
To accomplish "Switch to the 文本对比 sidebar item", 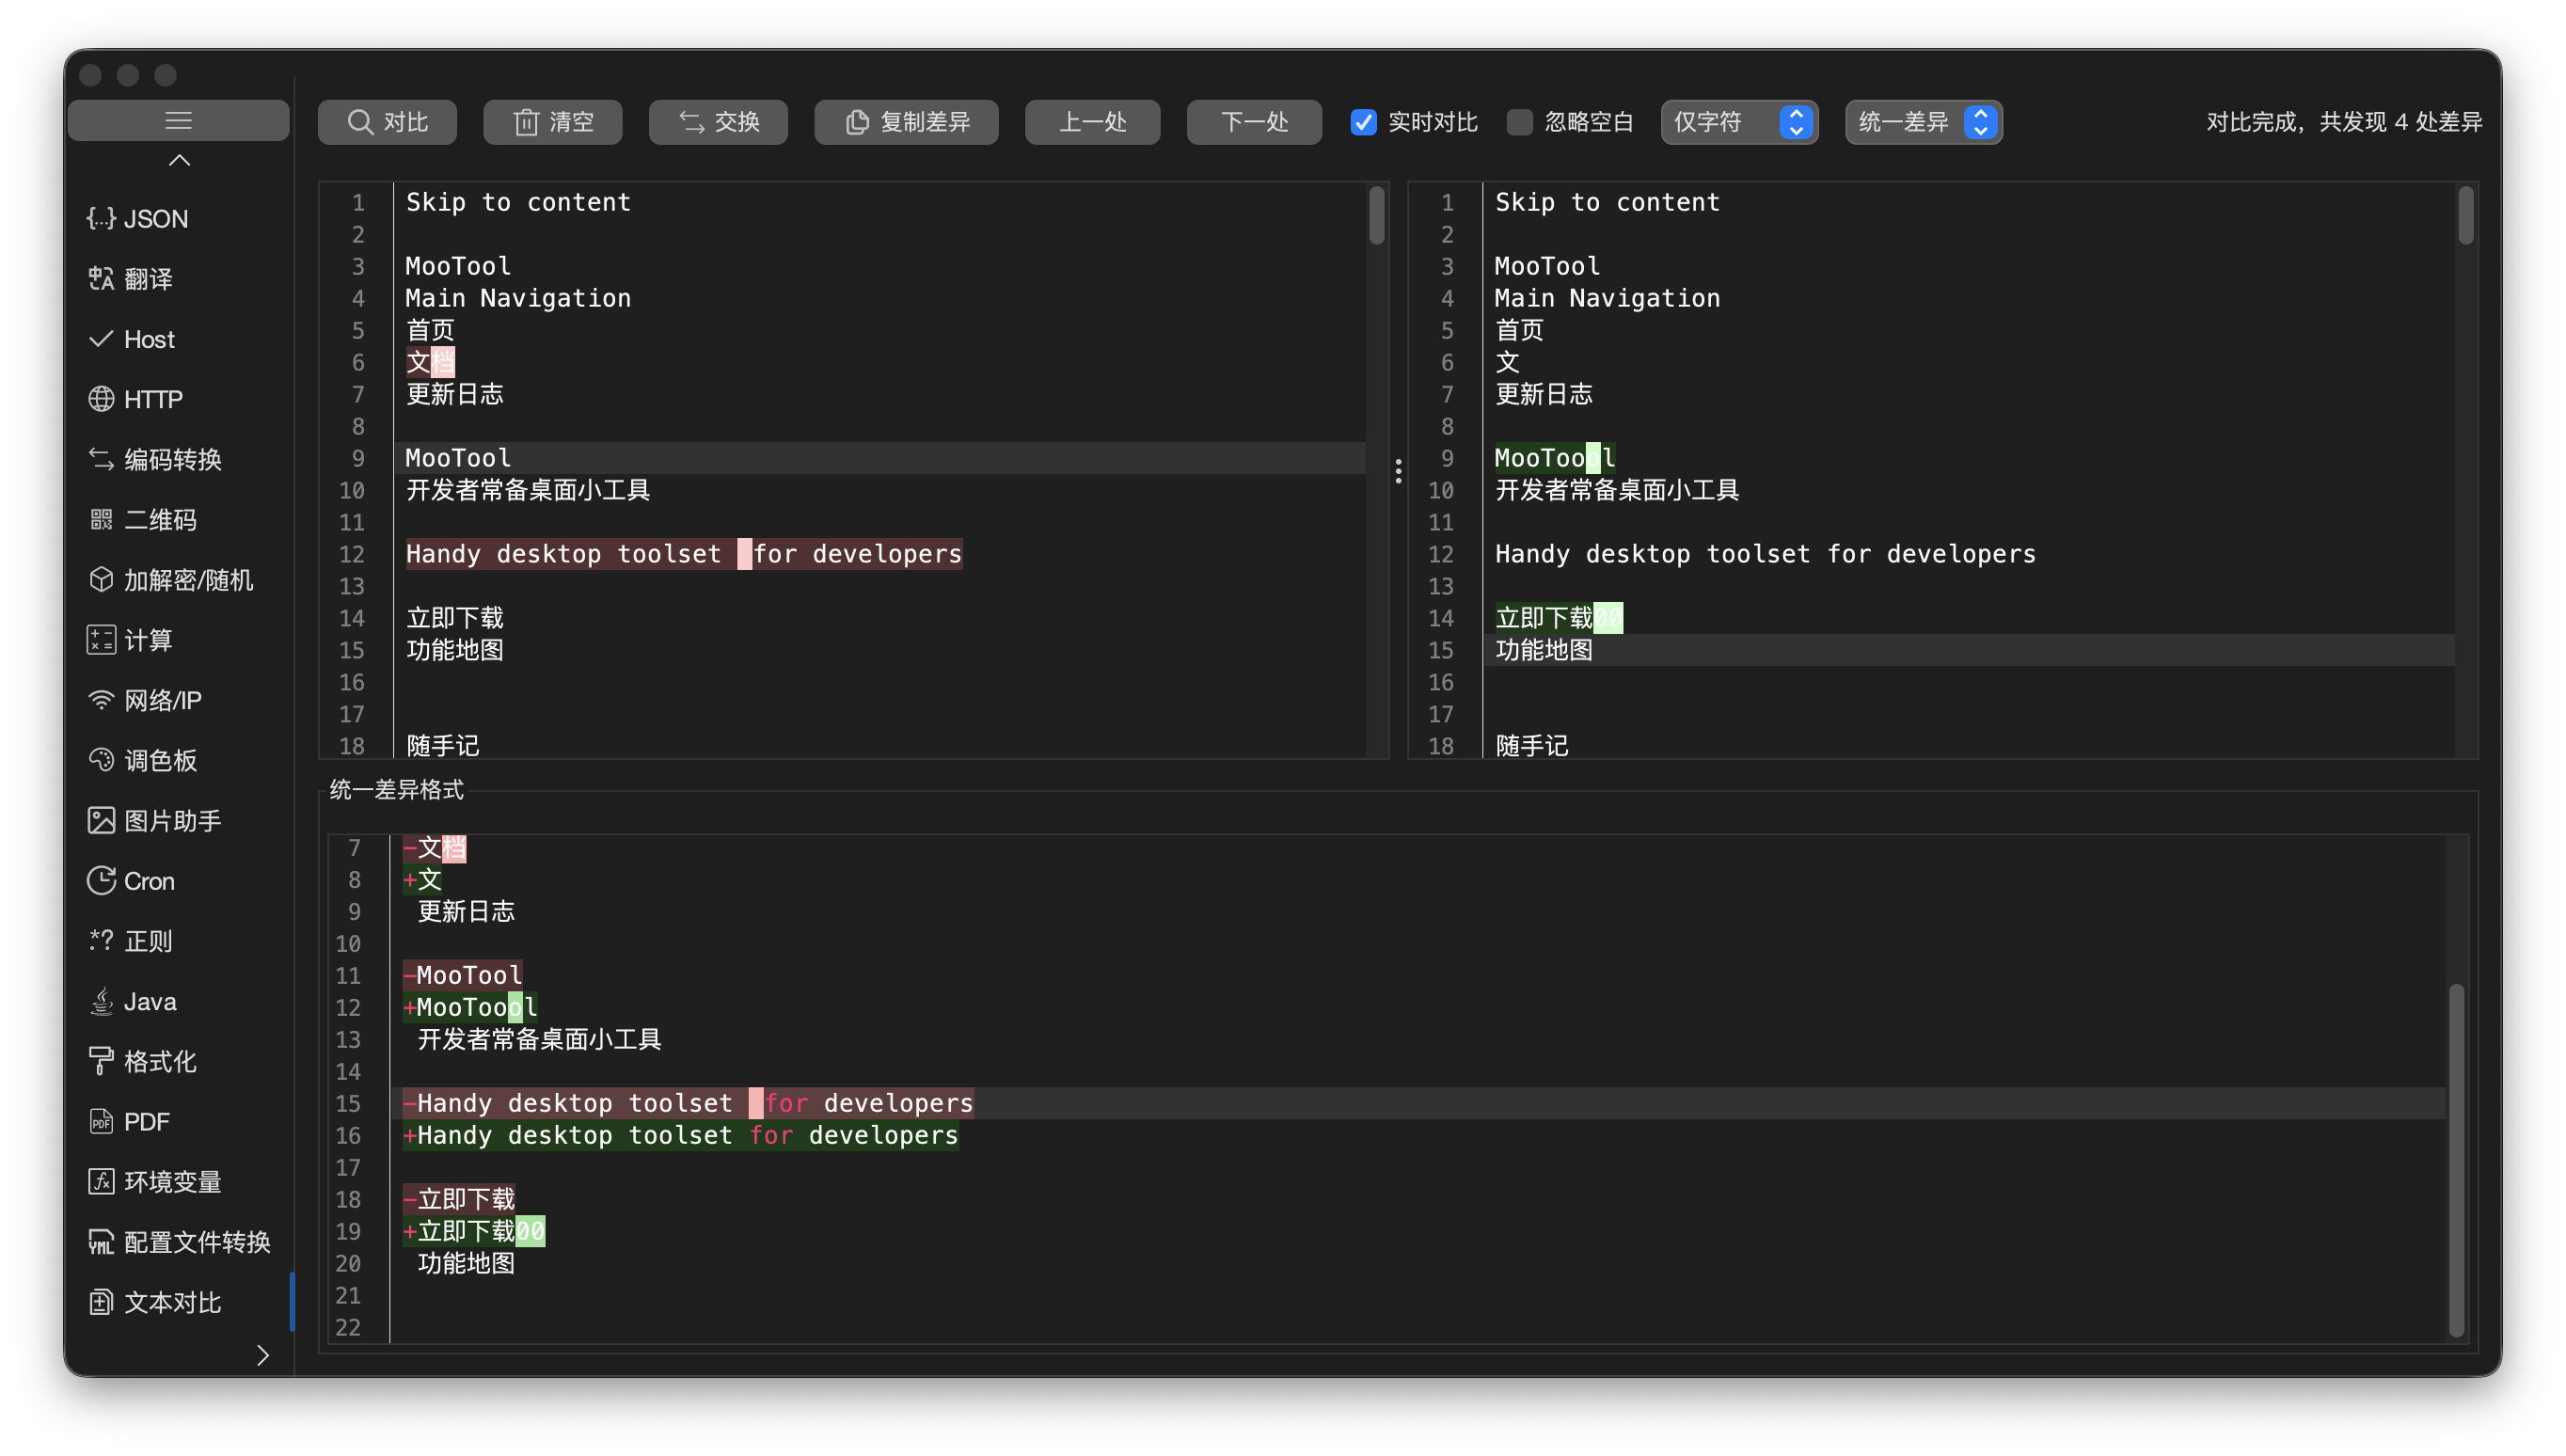I will pos(172,1302).
